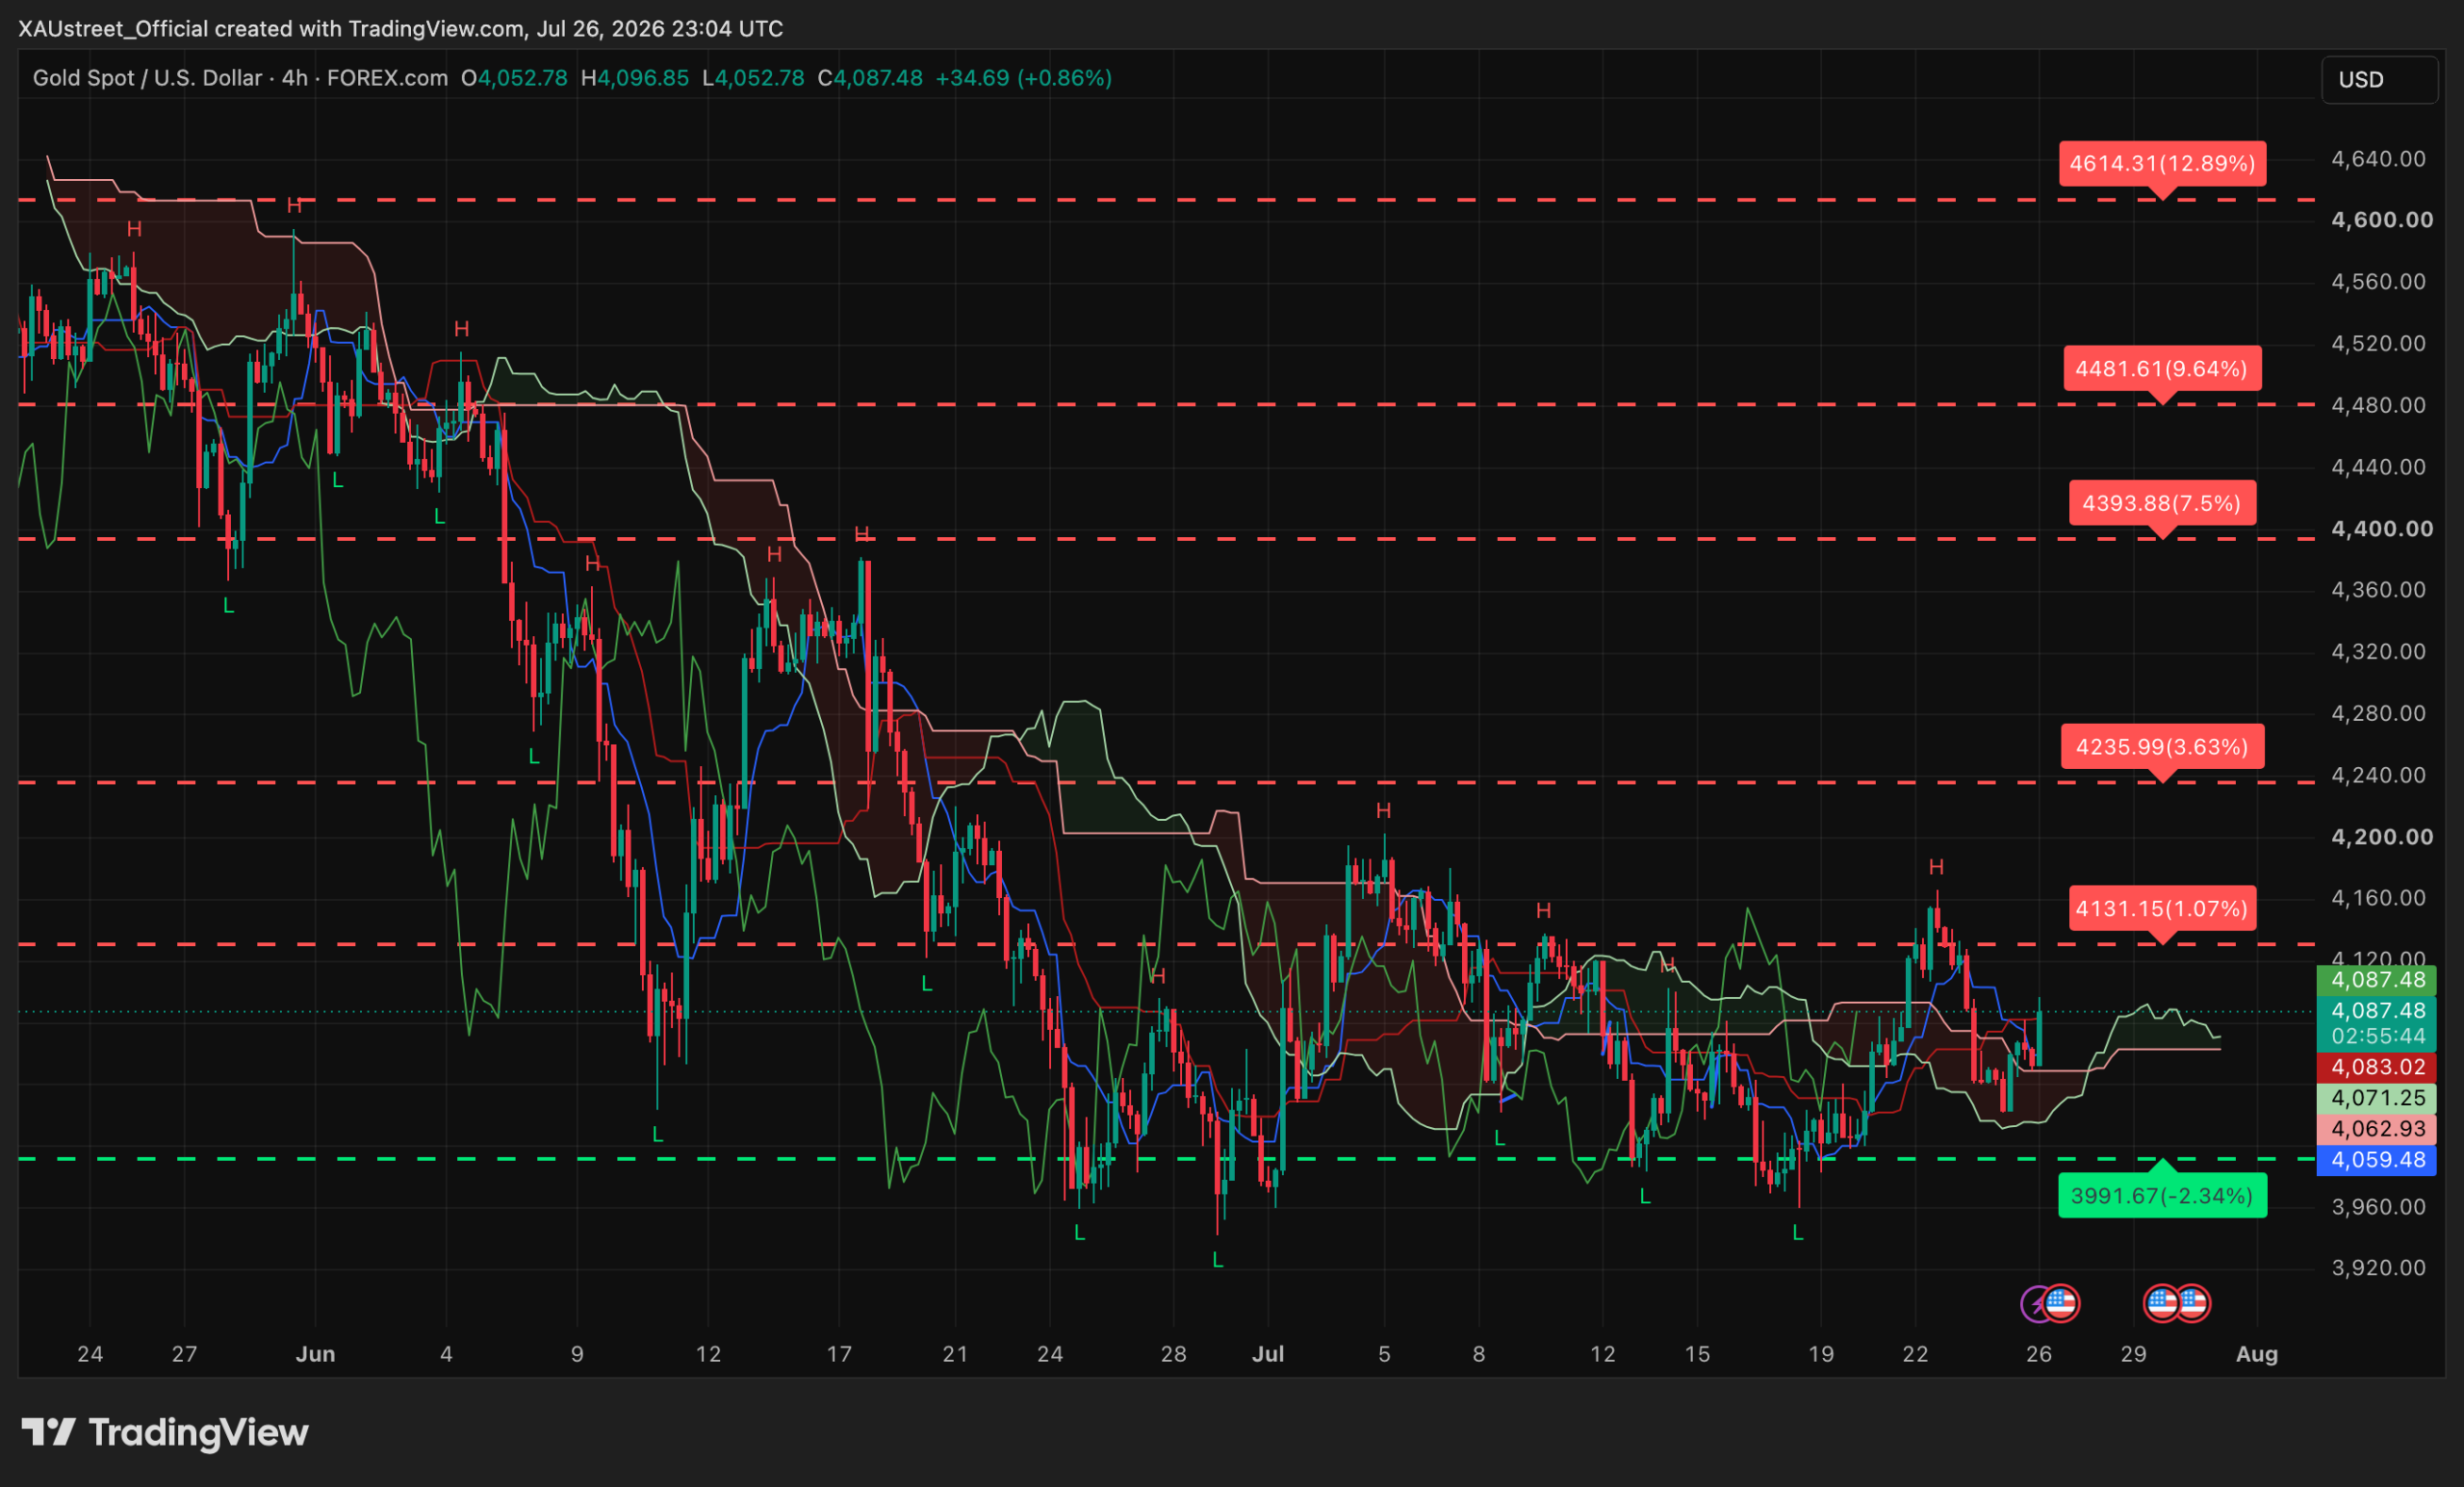Click the 4h interval in the chart legend
2464x1487 pixels.
(294, 78)
